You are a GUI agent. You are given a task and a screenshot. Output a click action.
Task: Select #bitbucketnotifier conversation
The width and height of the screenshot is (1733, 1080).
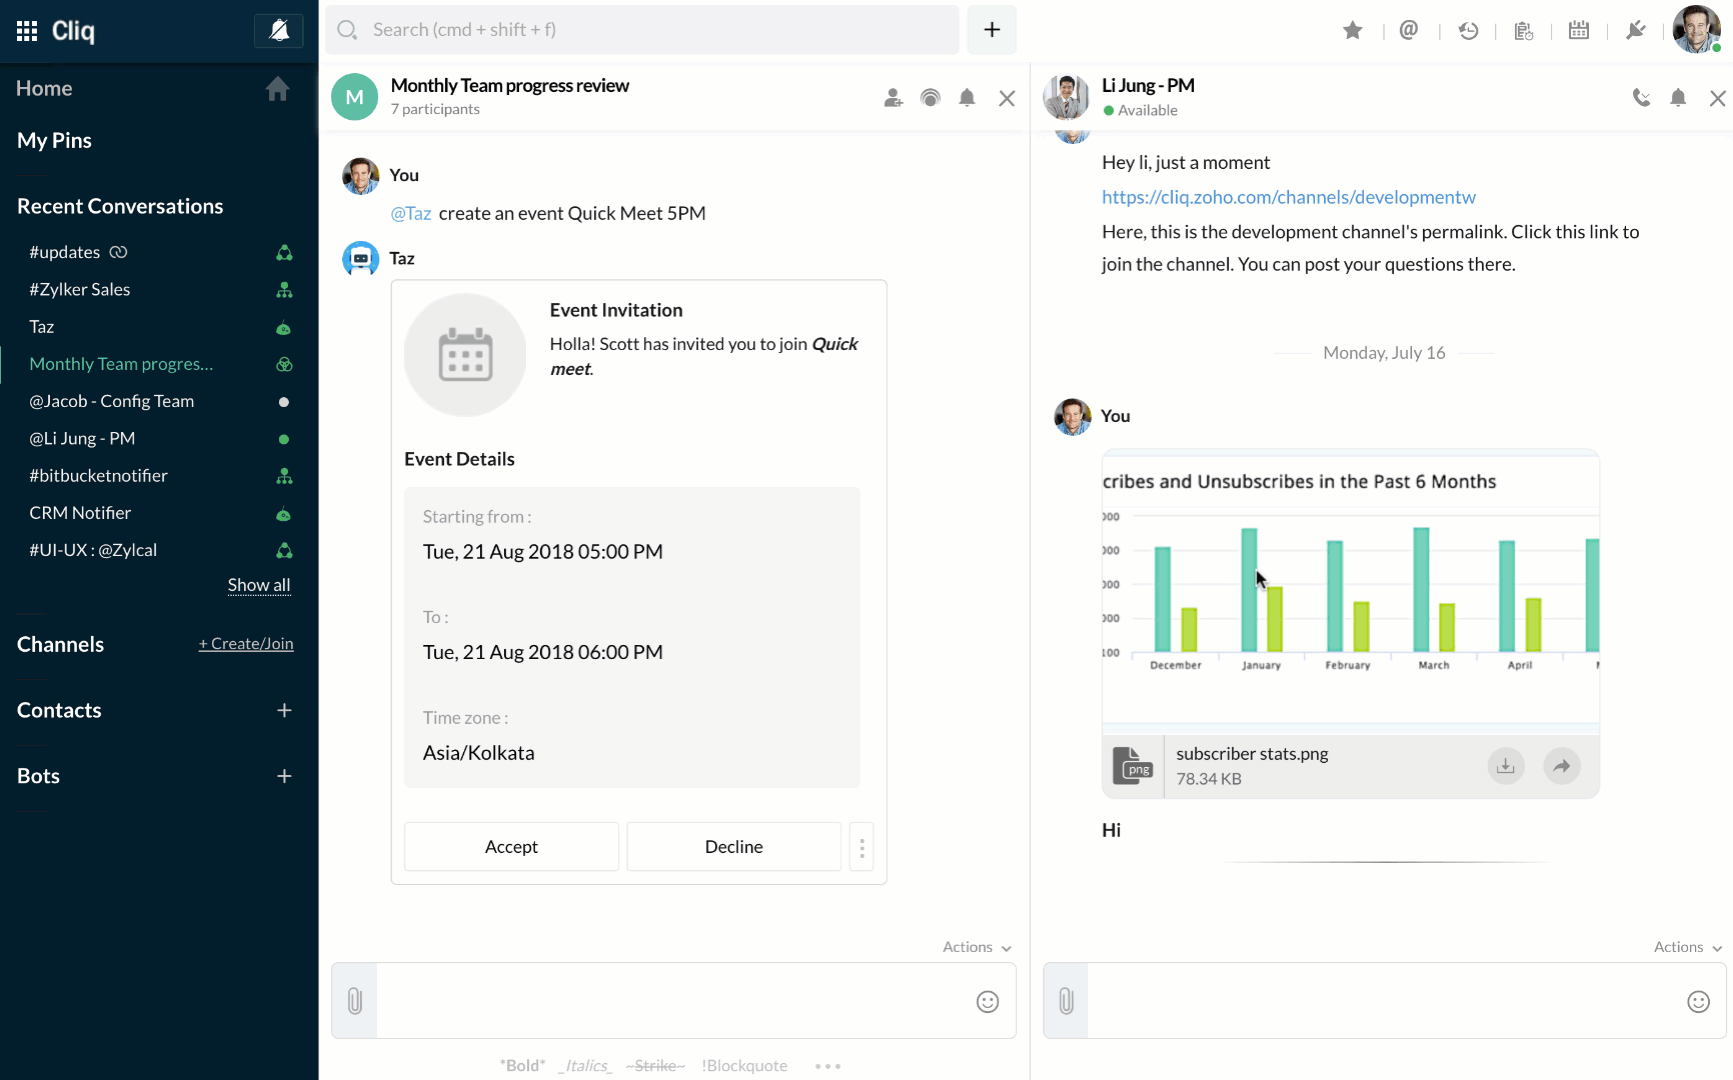click(x=159, y=476)
